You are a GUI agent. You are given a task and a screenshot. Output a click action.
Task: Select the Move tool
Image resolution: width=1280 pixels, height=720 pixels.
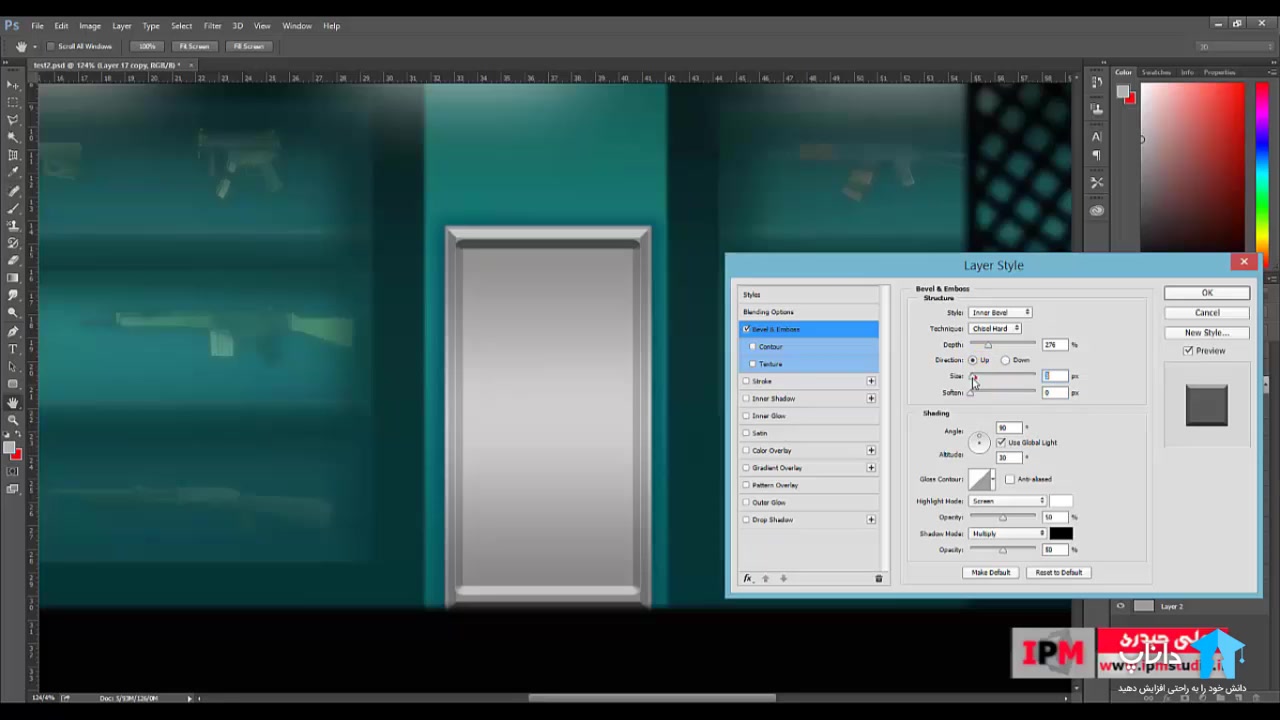tap(13, 85)
